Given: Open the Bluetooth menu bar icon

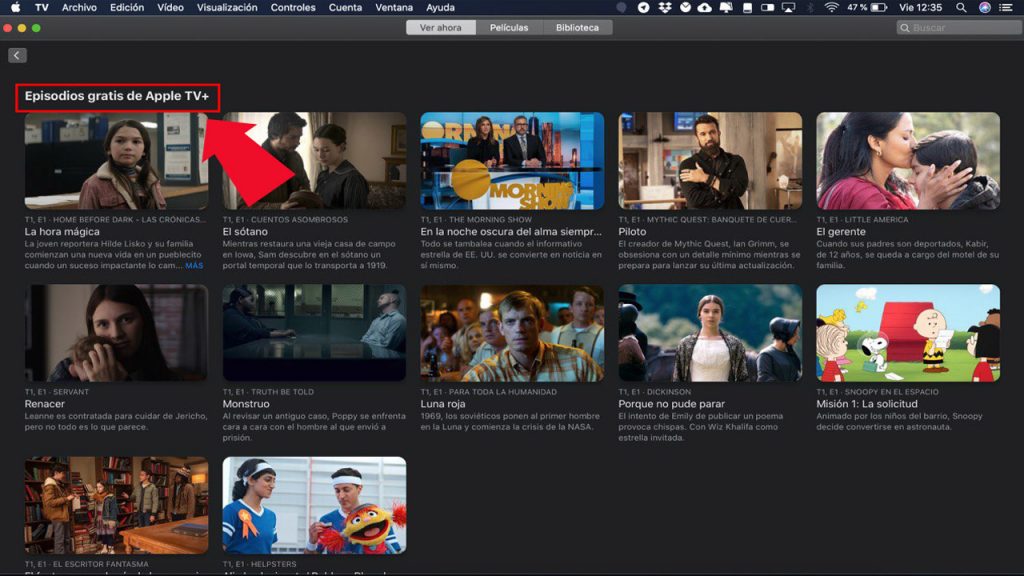Looking at the screenshot, I should pyautogui.click(x=810, y=8).
